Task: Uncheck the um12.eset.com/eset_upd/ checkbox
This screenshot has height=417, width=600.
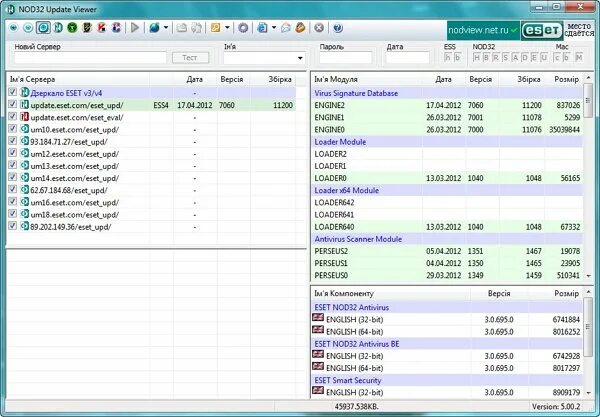Action: coord(13,153)
